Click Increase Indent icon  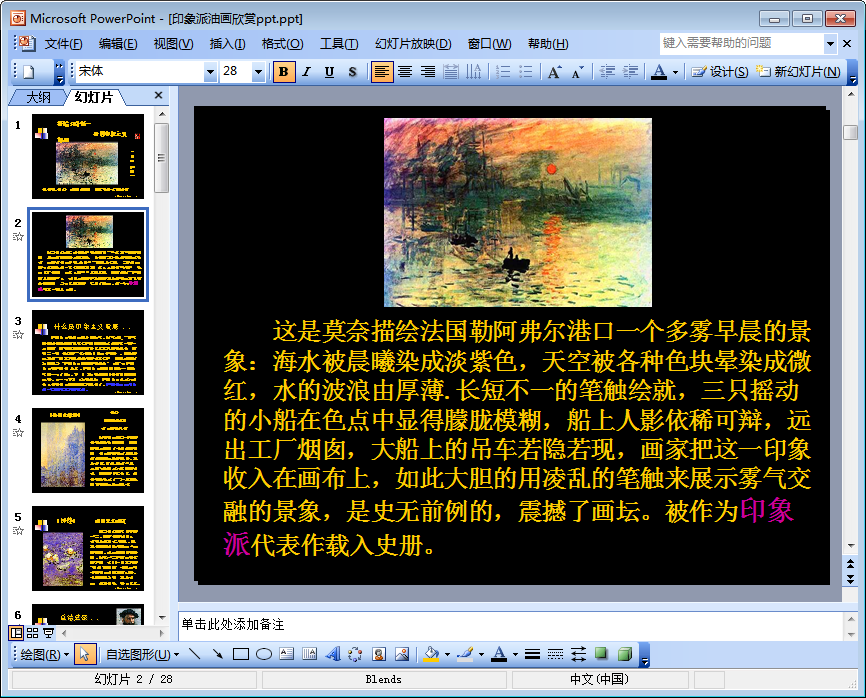coord(630,72)
